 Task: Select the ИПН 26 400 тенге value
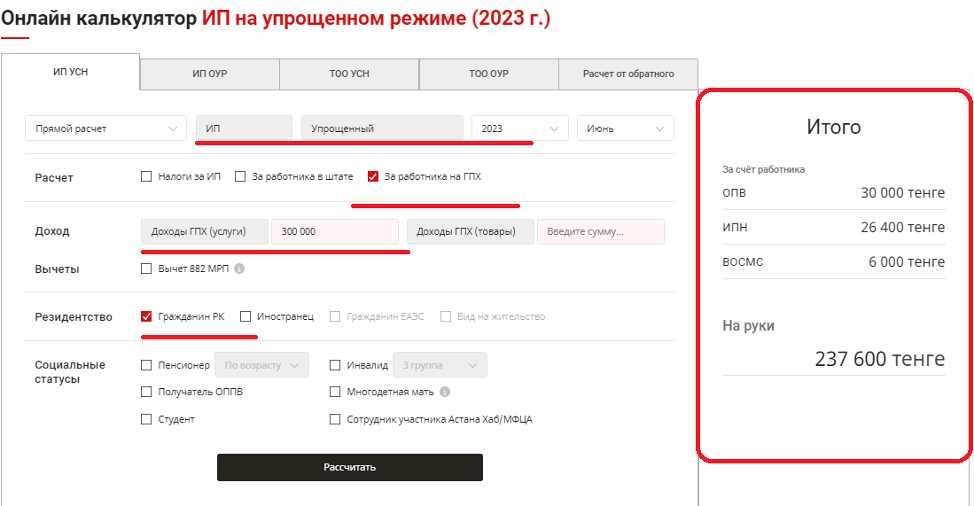[903, 227]
